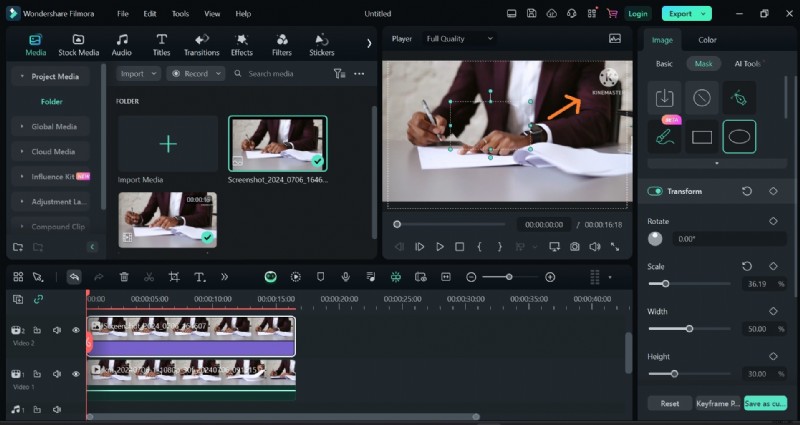Viewport: 800px width, 425px height.
Task: Click the shopping cart icon
Action: pyautogui.click(x=612, y=14)
